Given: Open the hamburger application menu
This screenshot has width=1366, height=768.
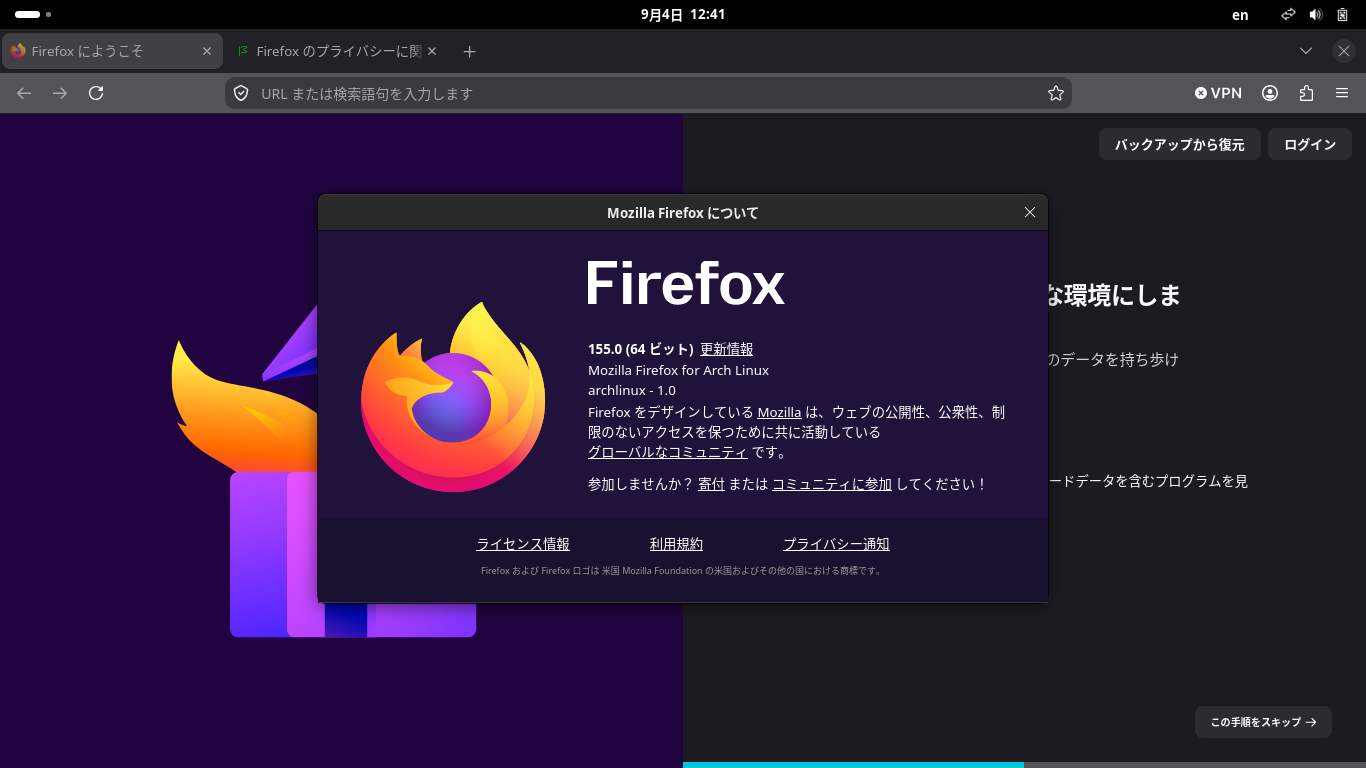Looking at the screenshot, I should point(1342,93).
